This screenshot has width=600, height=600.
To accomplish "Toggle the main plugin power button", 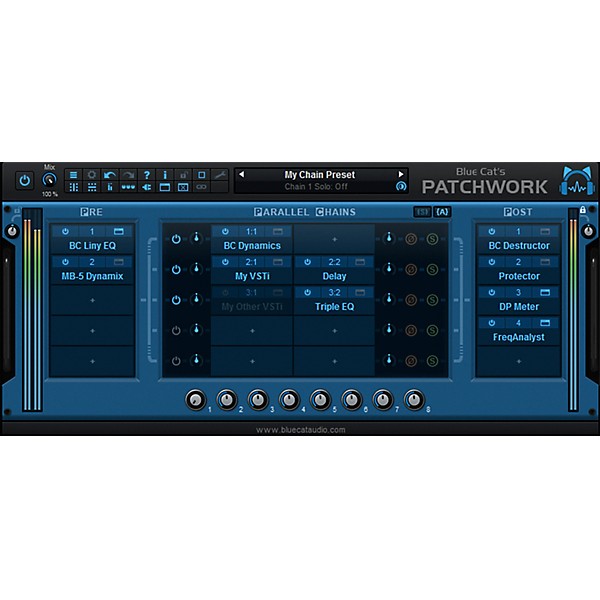I will pyautogui.click(x=24, y=181).
